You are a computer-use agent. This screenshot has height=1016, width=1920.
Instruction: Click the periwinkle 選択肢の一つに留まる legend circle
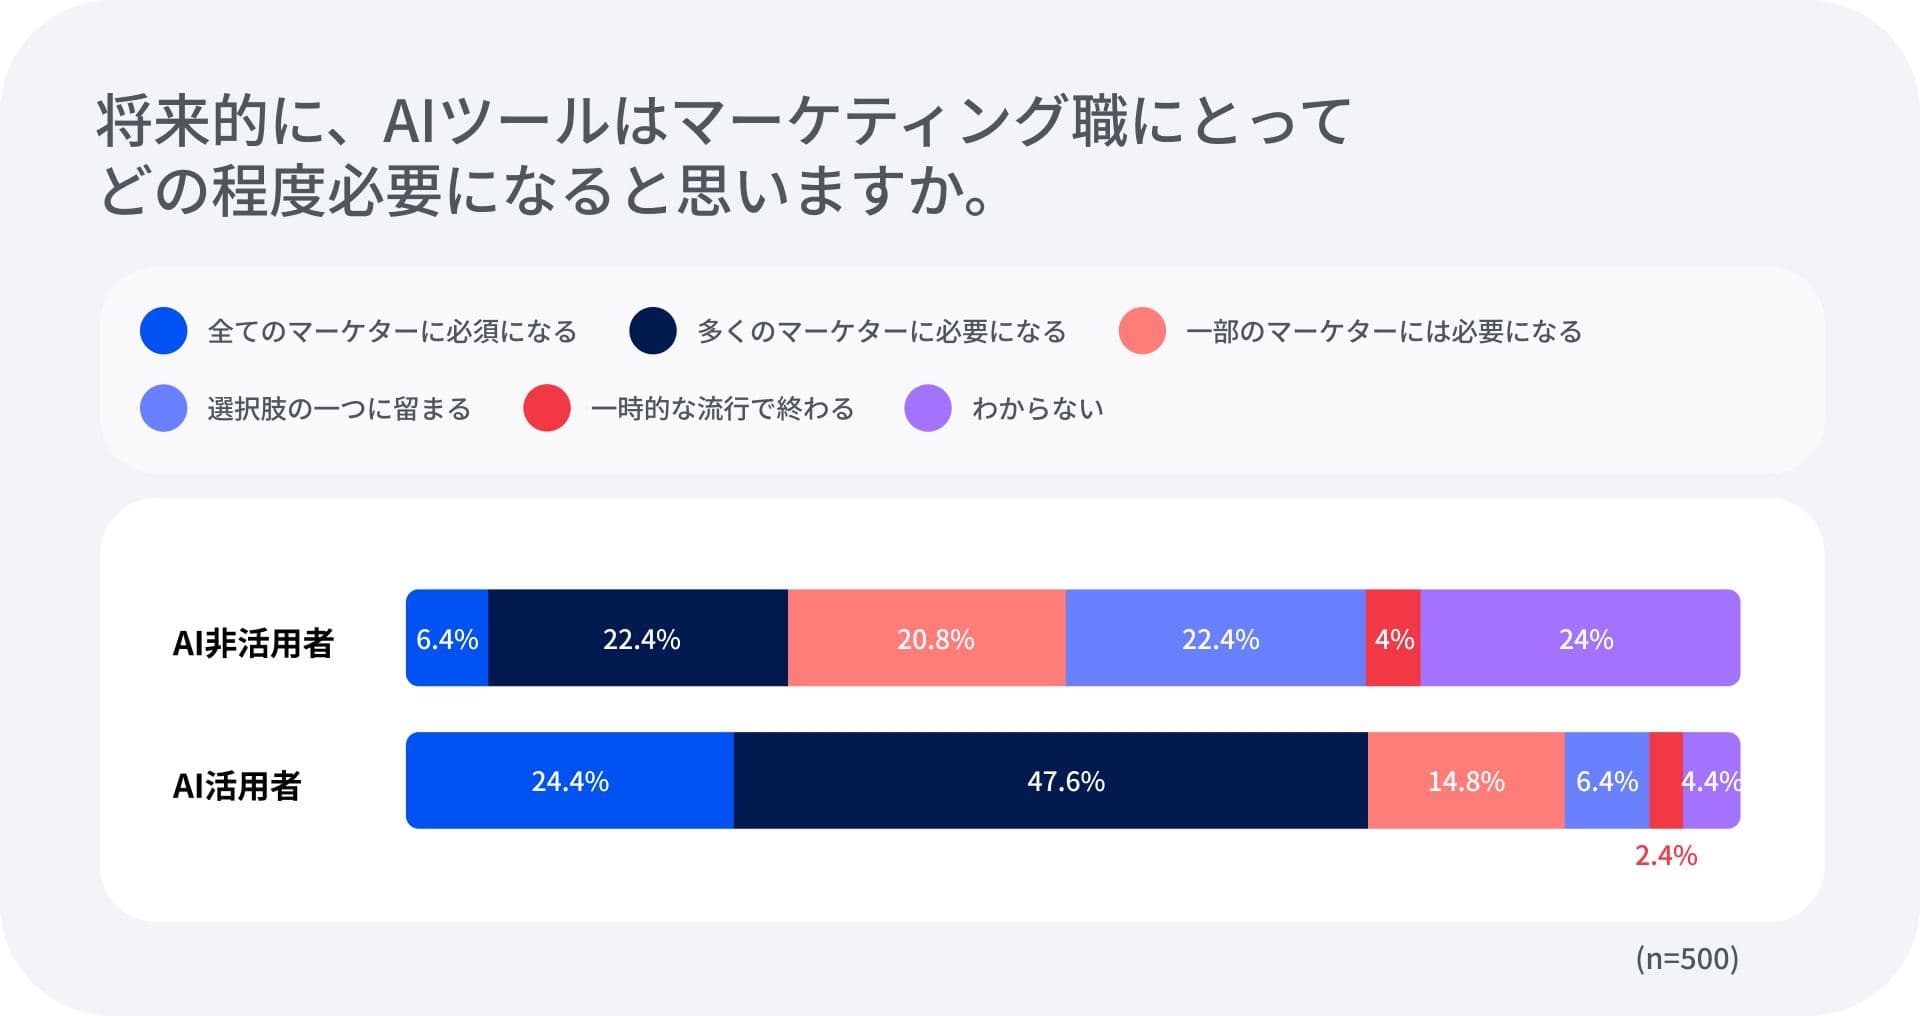pyautogui.click(x=164, y=408)
